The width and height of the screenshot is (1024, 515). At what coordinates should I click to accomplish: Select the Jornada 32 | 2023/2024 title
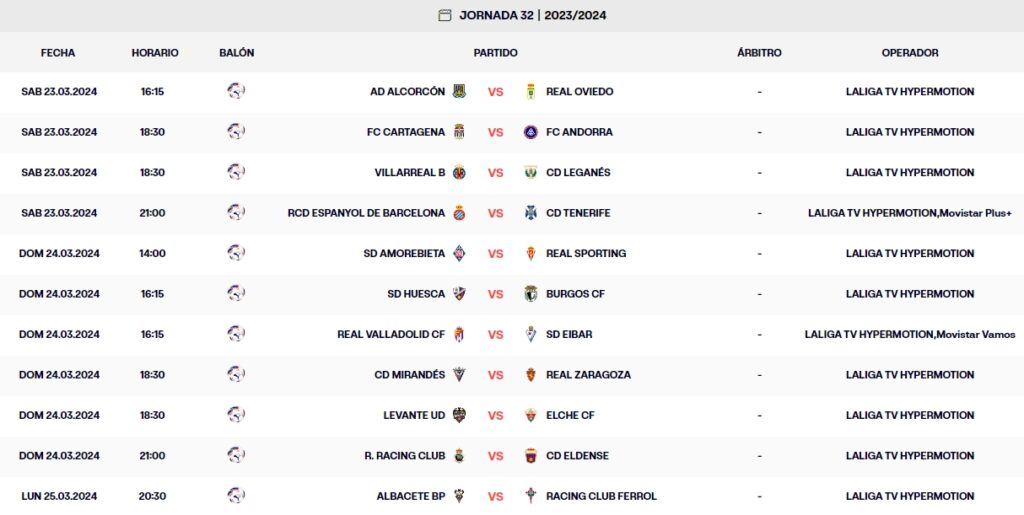click(x=532, y=15)
